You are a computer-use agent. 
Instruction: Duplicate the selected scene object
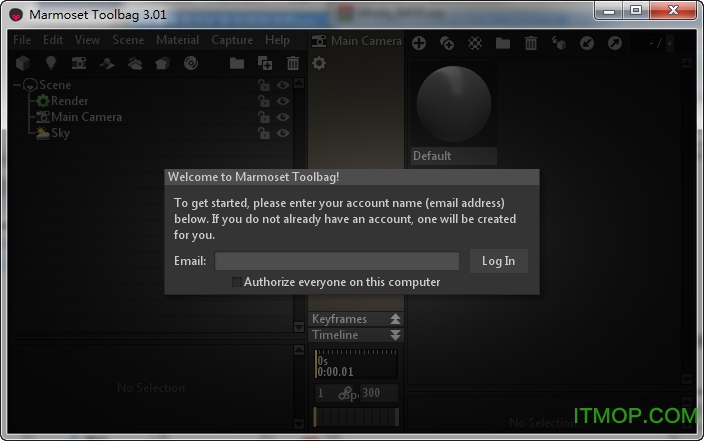click(265, 63)
